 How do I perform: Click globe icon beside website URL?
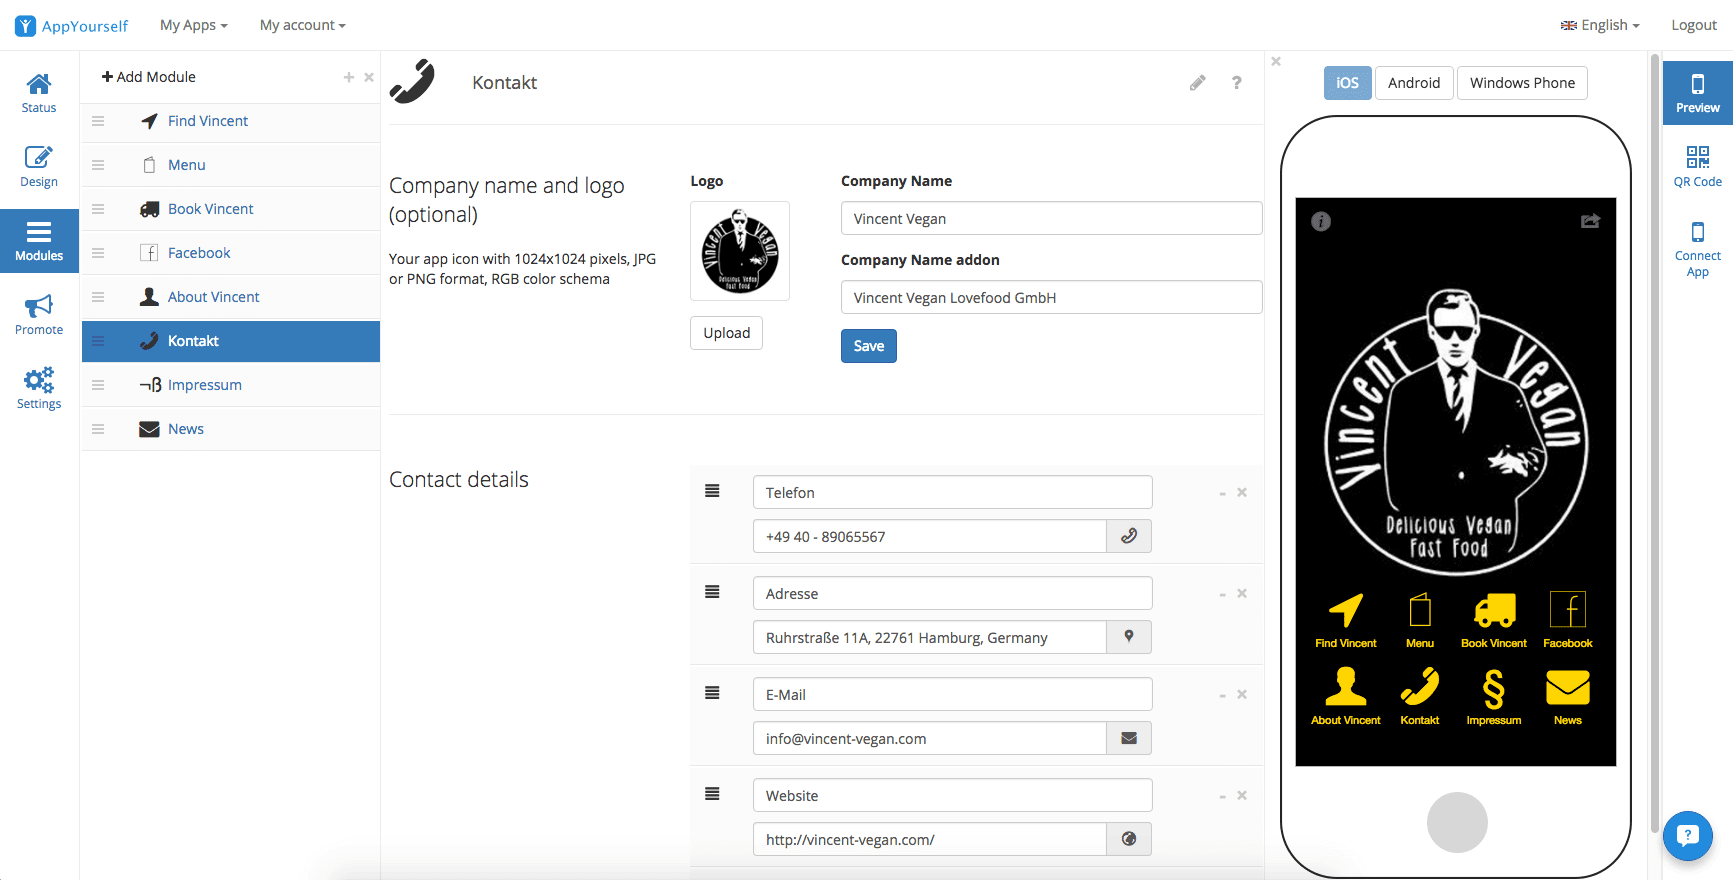click(x=1129, y=839)
